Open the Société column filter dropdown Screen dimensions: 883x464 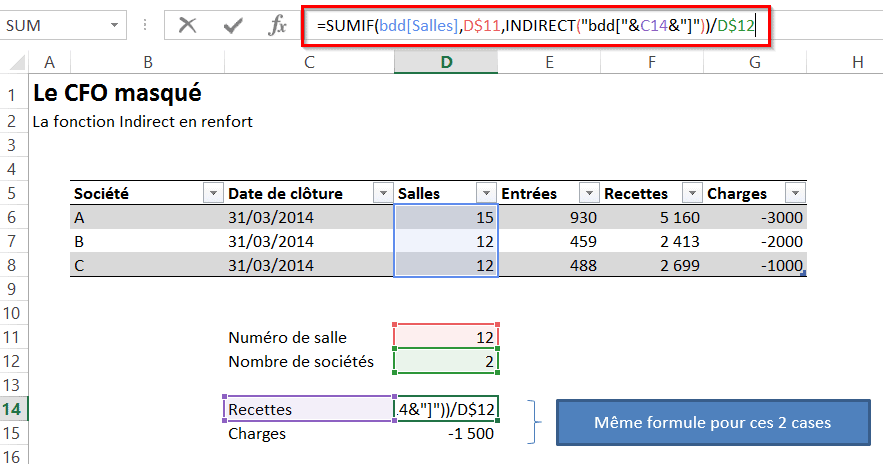click(211, 194)
